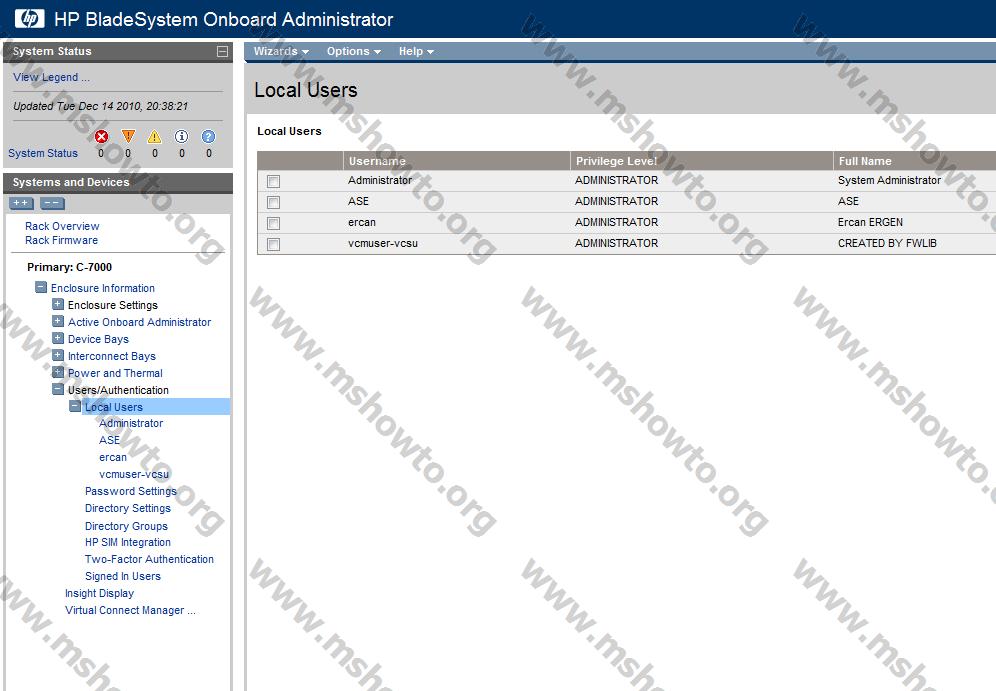Check the Administrator user checkbox
Screen dimensions: 996x691
(273, 182)
